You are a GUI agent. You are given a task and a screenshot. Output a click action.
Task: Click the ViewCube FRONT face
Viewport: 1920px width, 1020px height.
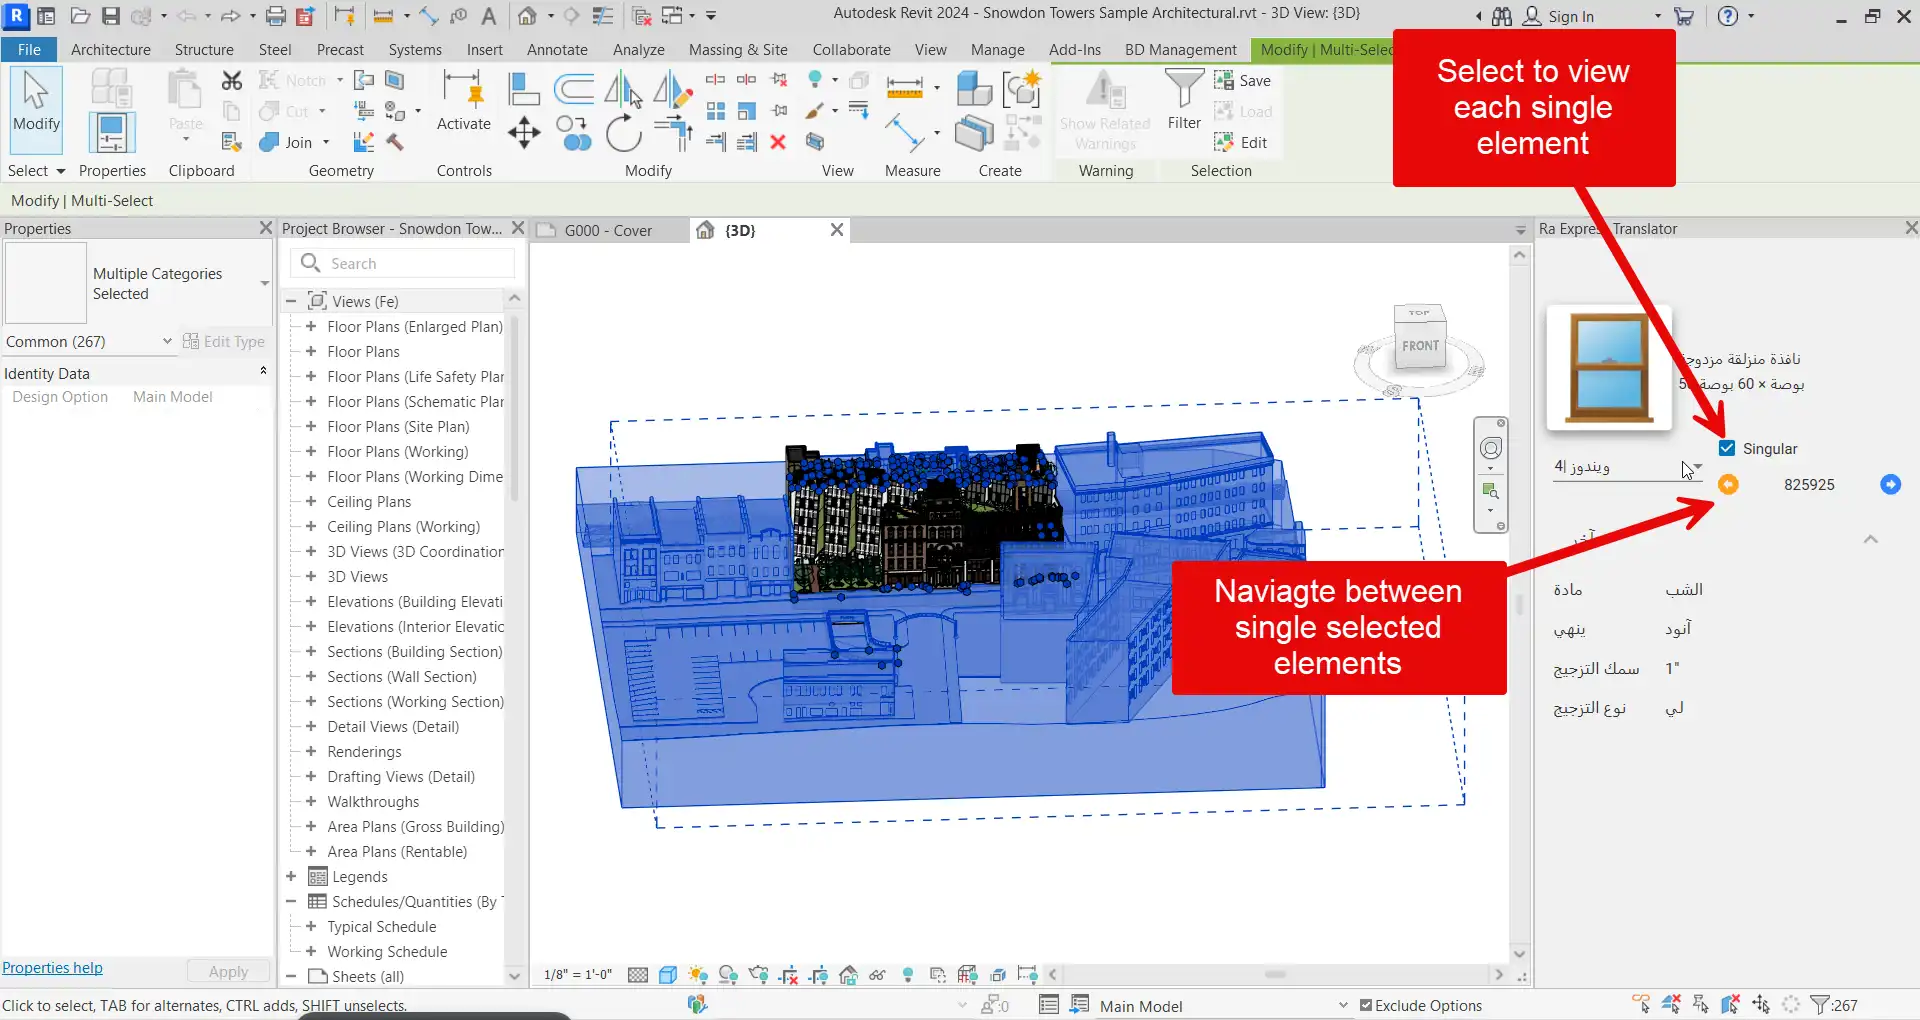point(1419,346)
